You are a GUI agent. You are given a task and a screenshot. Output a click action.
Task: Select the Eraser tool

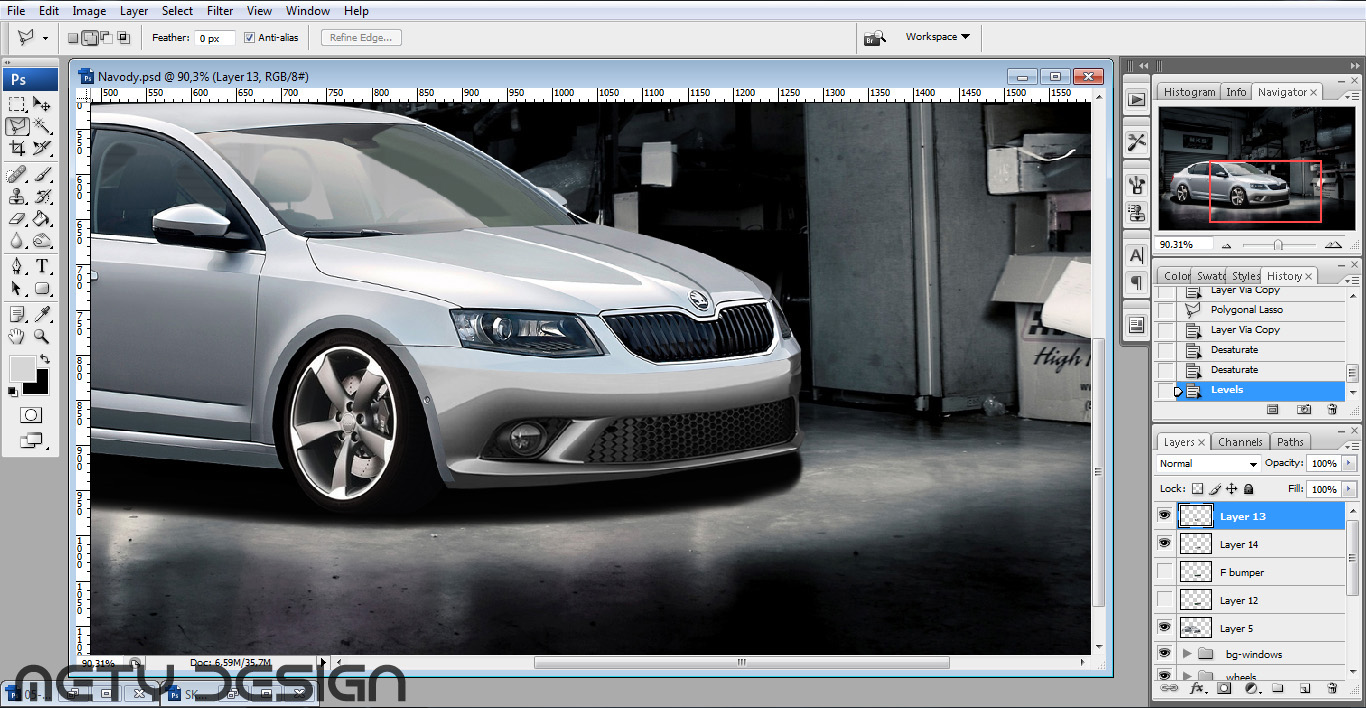17,219
